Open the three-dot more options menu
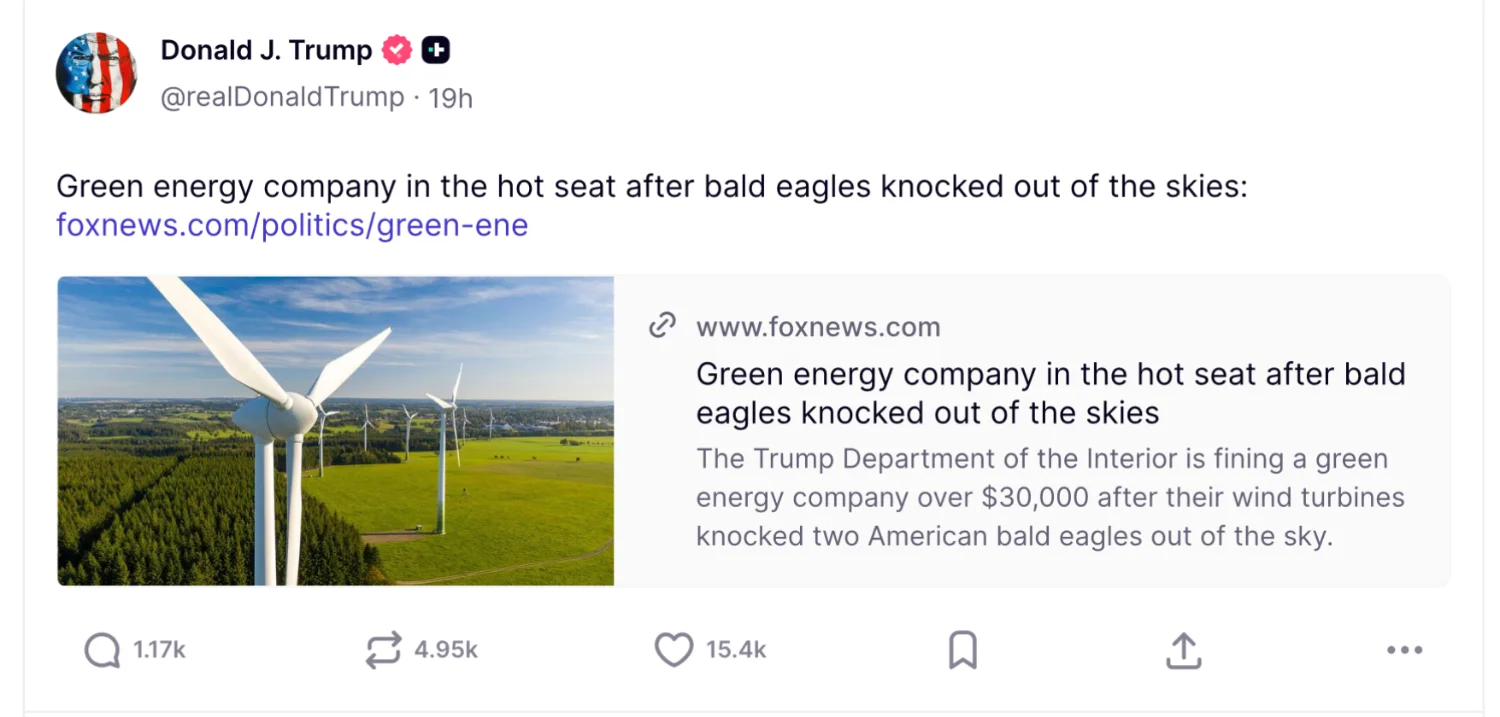The width and height of the screenshot is (1500, 717). pos(1404,650)
